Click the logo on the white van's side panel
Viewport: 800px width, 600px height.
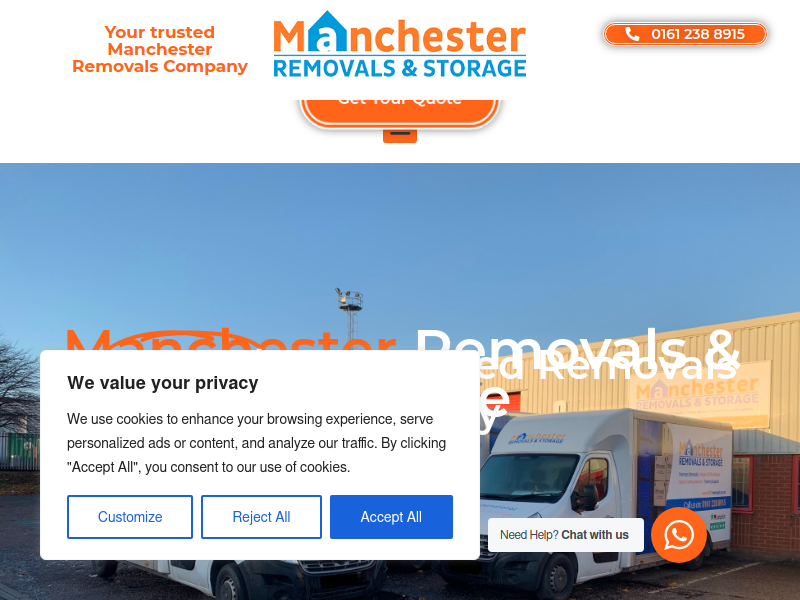(x=701, y=455)
